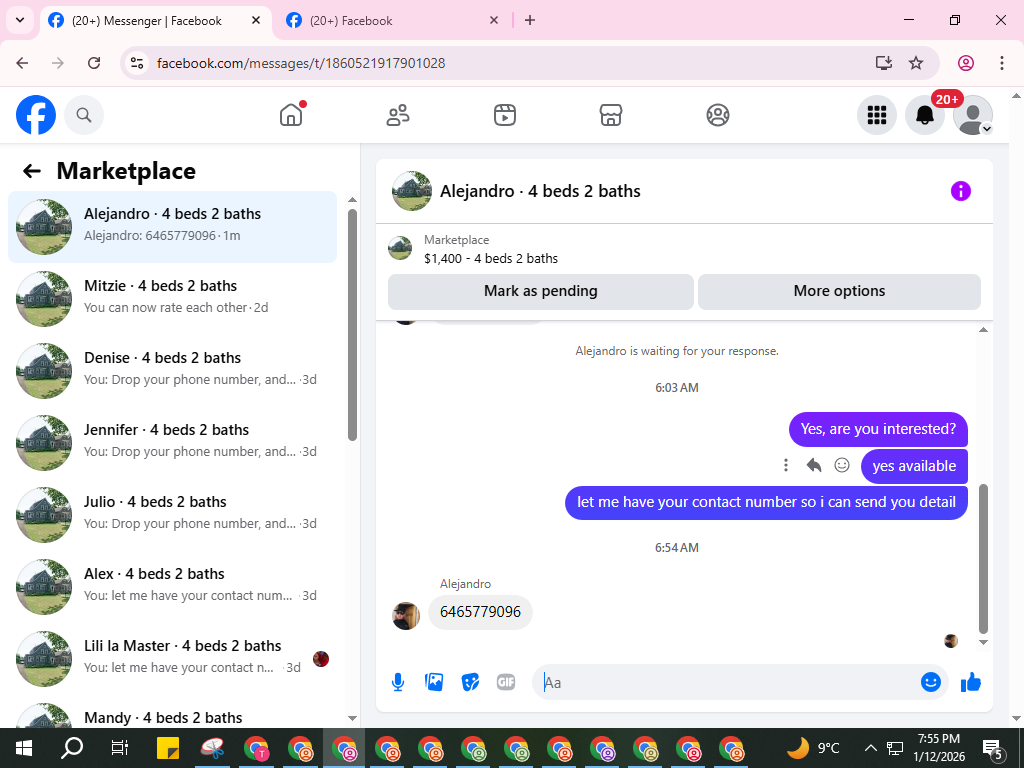This screenshot has width=1024, height=768.
Task: Send a thumbs-up like
Action: (x=971, y=682)
